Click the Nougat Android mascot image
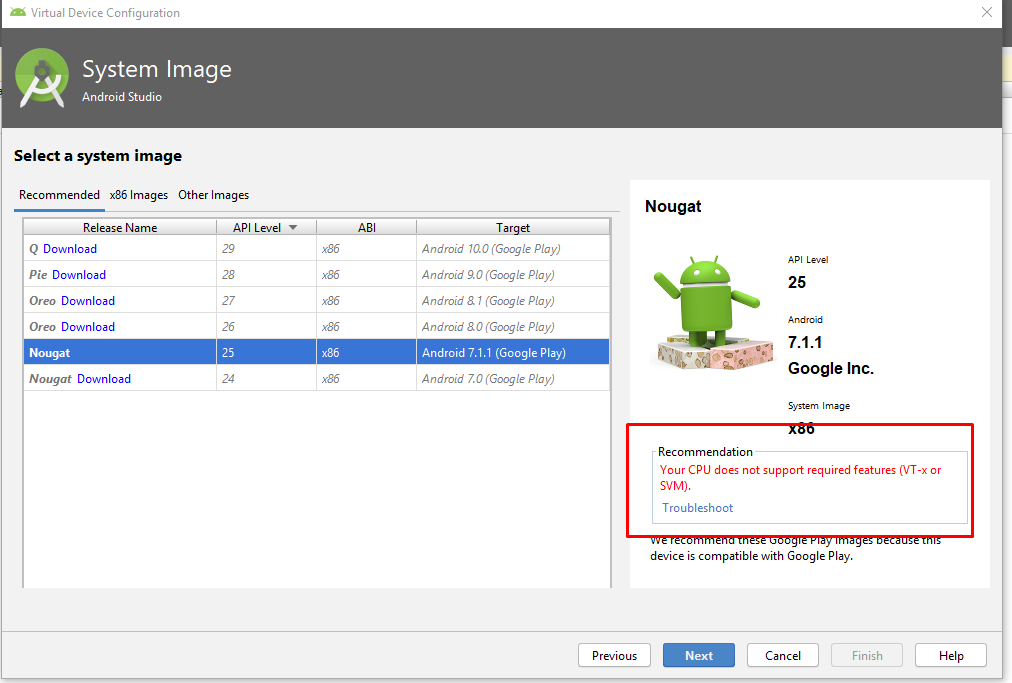Screen dimensions: 1012x683 (x=713, y=313)
